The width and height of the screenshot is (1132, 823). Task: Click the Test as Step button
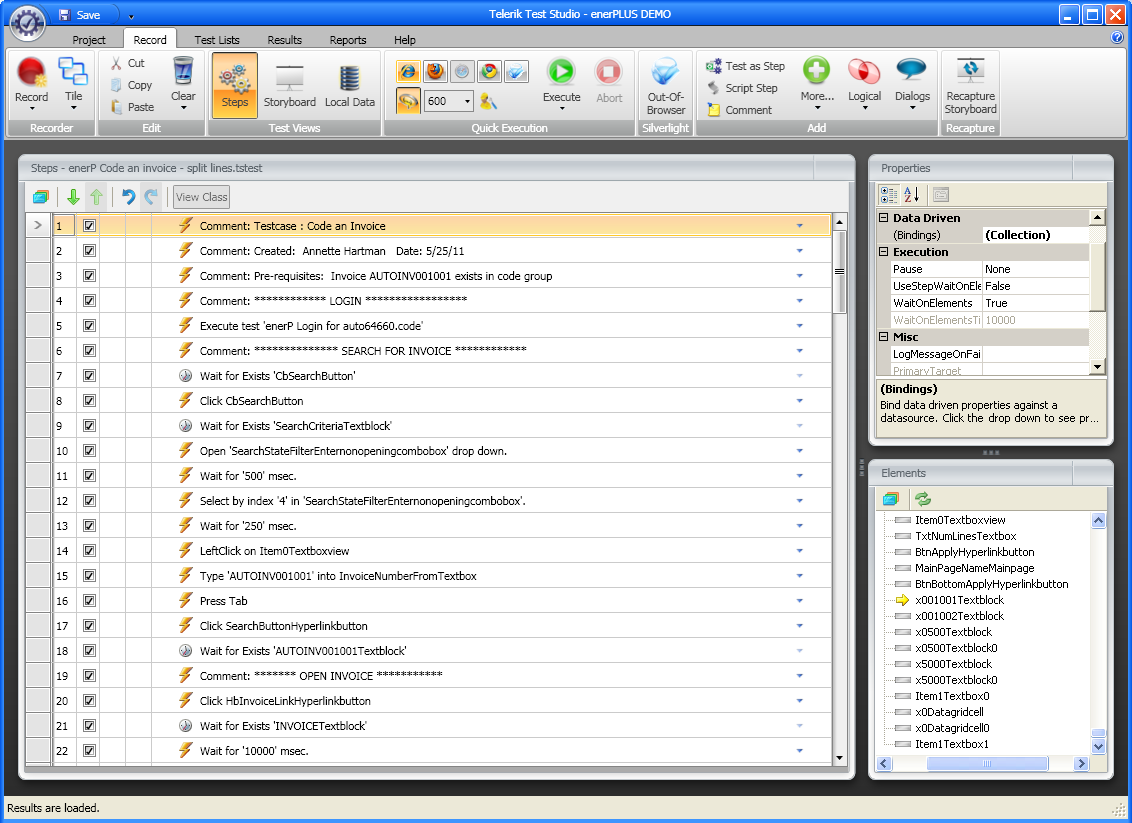(x=745, y=66)
